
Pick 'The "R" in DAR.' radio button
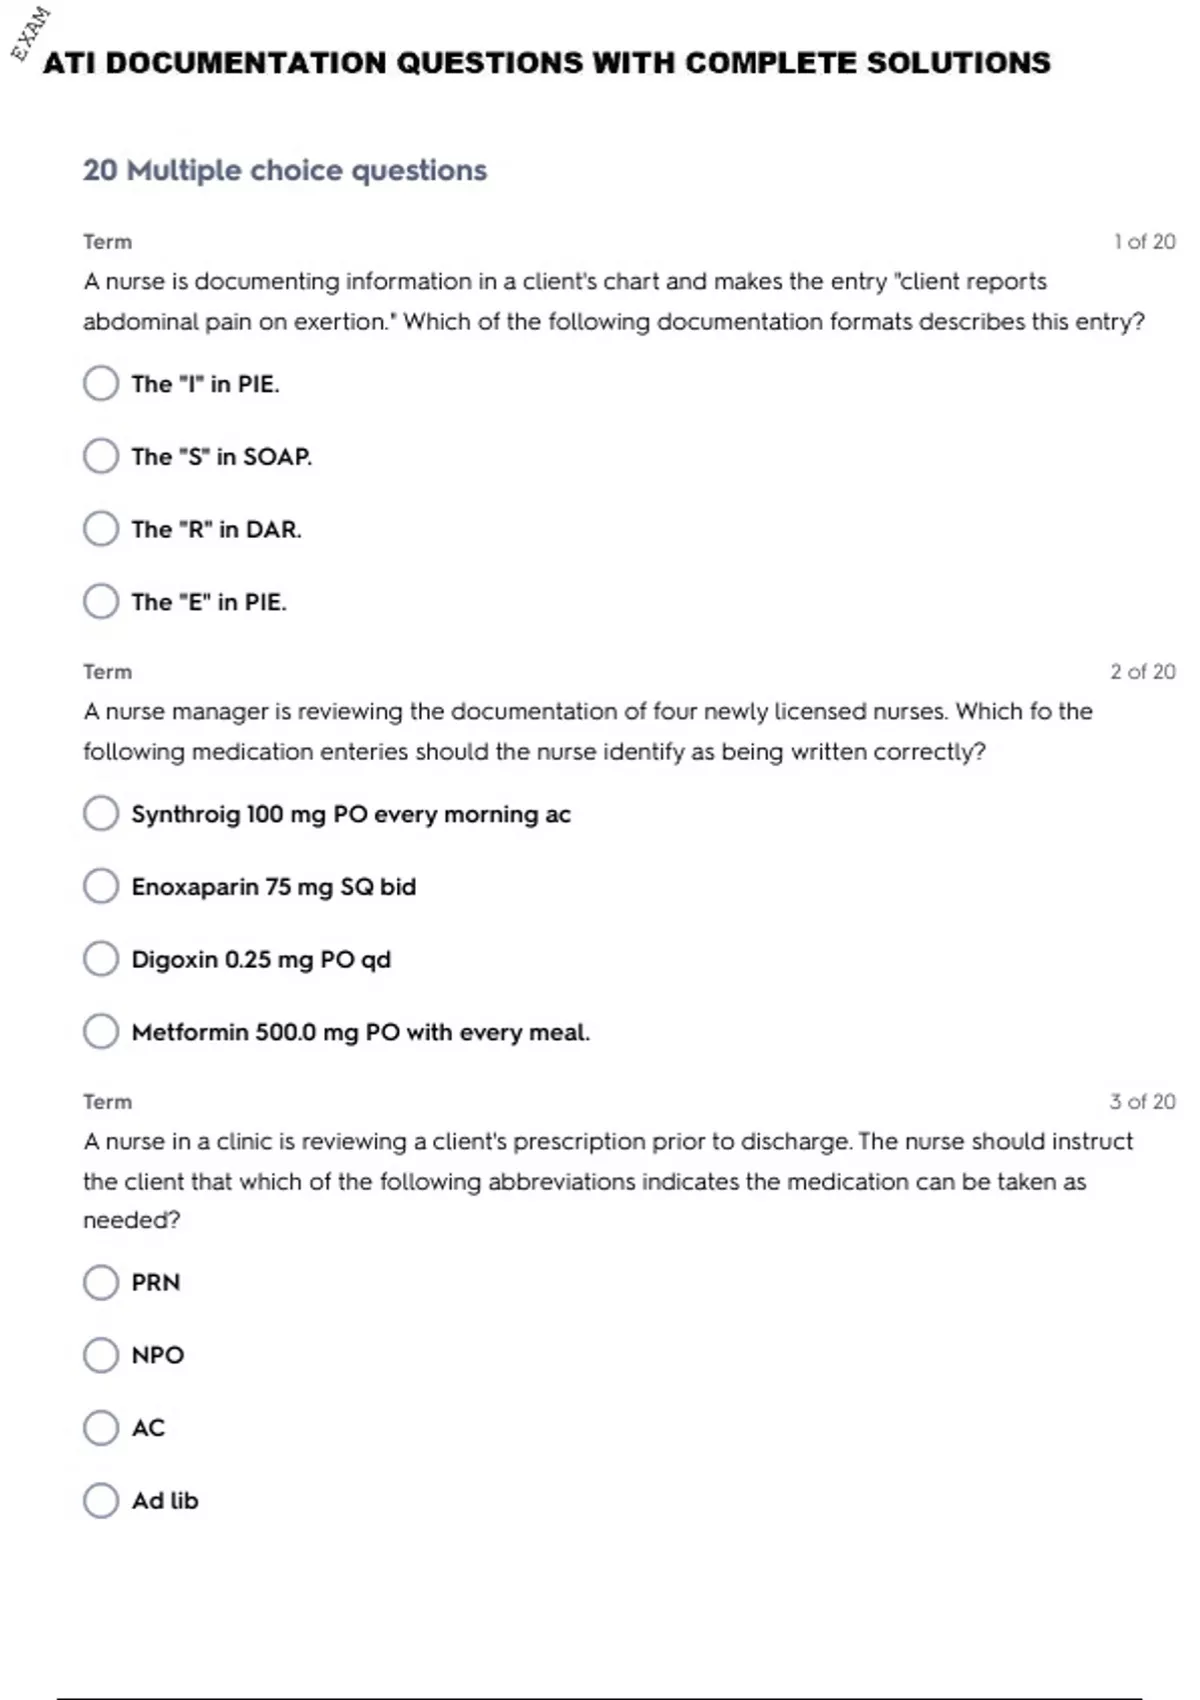point(101,529)
